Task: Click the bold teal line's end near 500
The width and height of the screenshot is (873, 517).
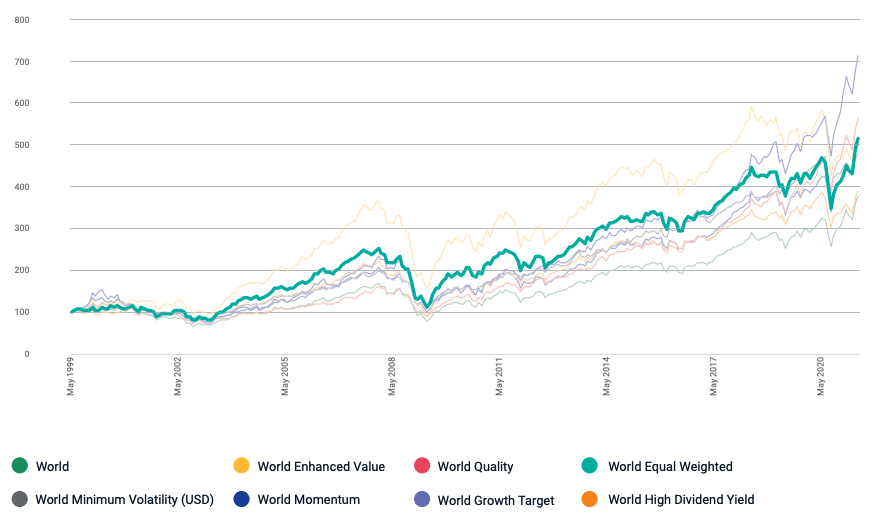Action: (x=858, y=139)
